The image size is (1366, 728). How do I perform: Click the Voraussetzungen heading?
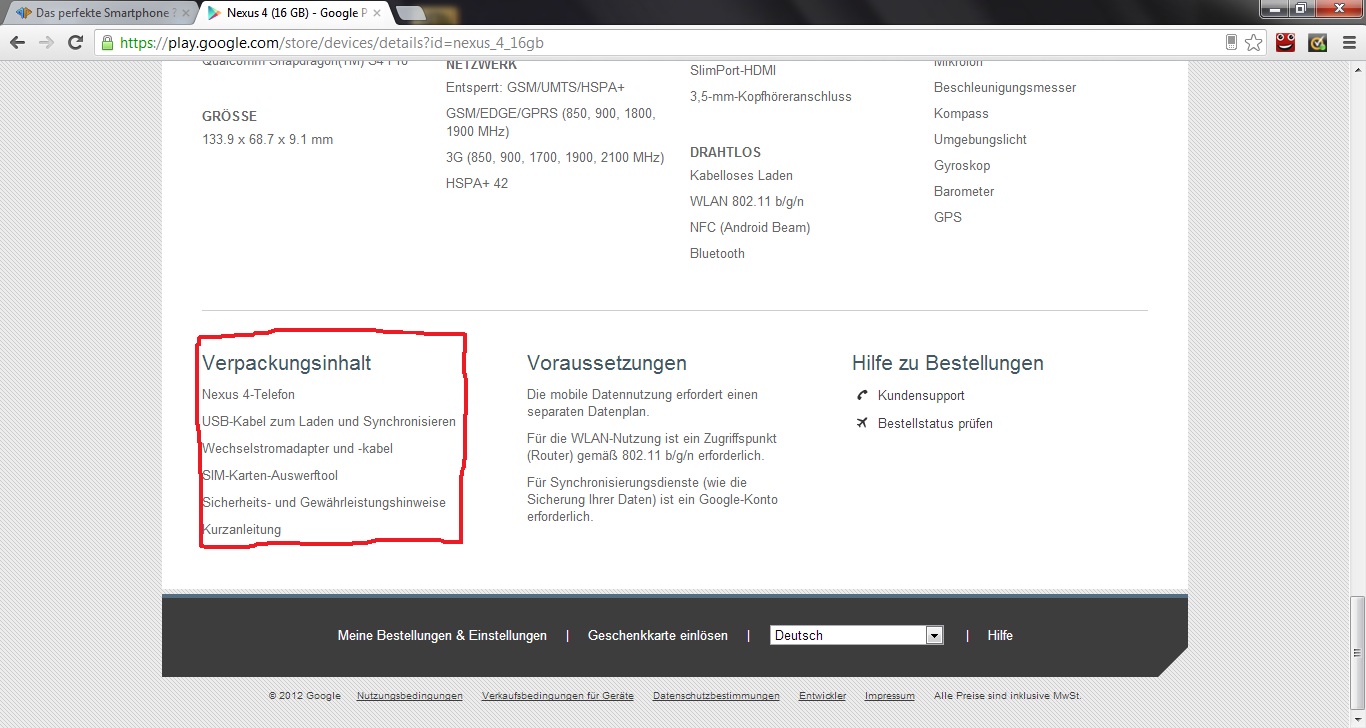click(607, 363)
